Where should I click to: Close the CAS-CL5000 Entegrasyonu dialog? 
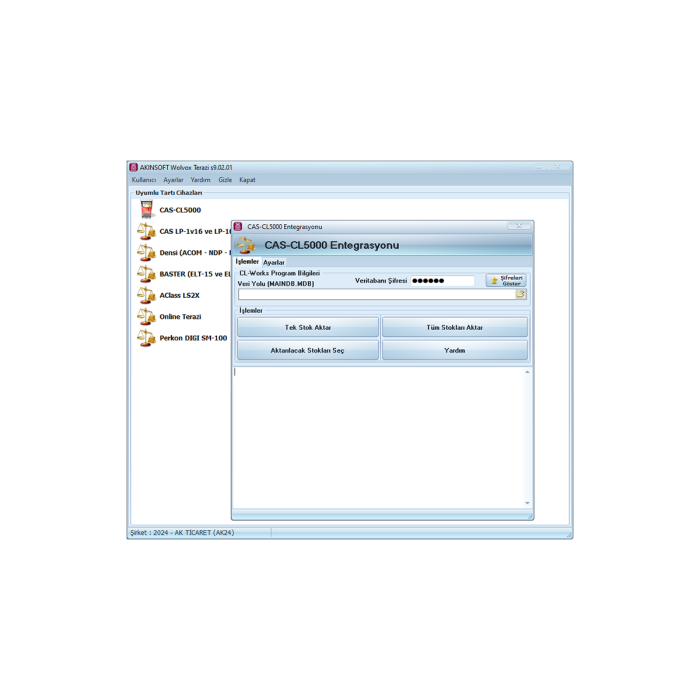[x=519, y=225]
